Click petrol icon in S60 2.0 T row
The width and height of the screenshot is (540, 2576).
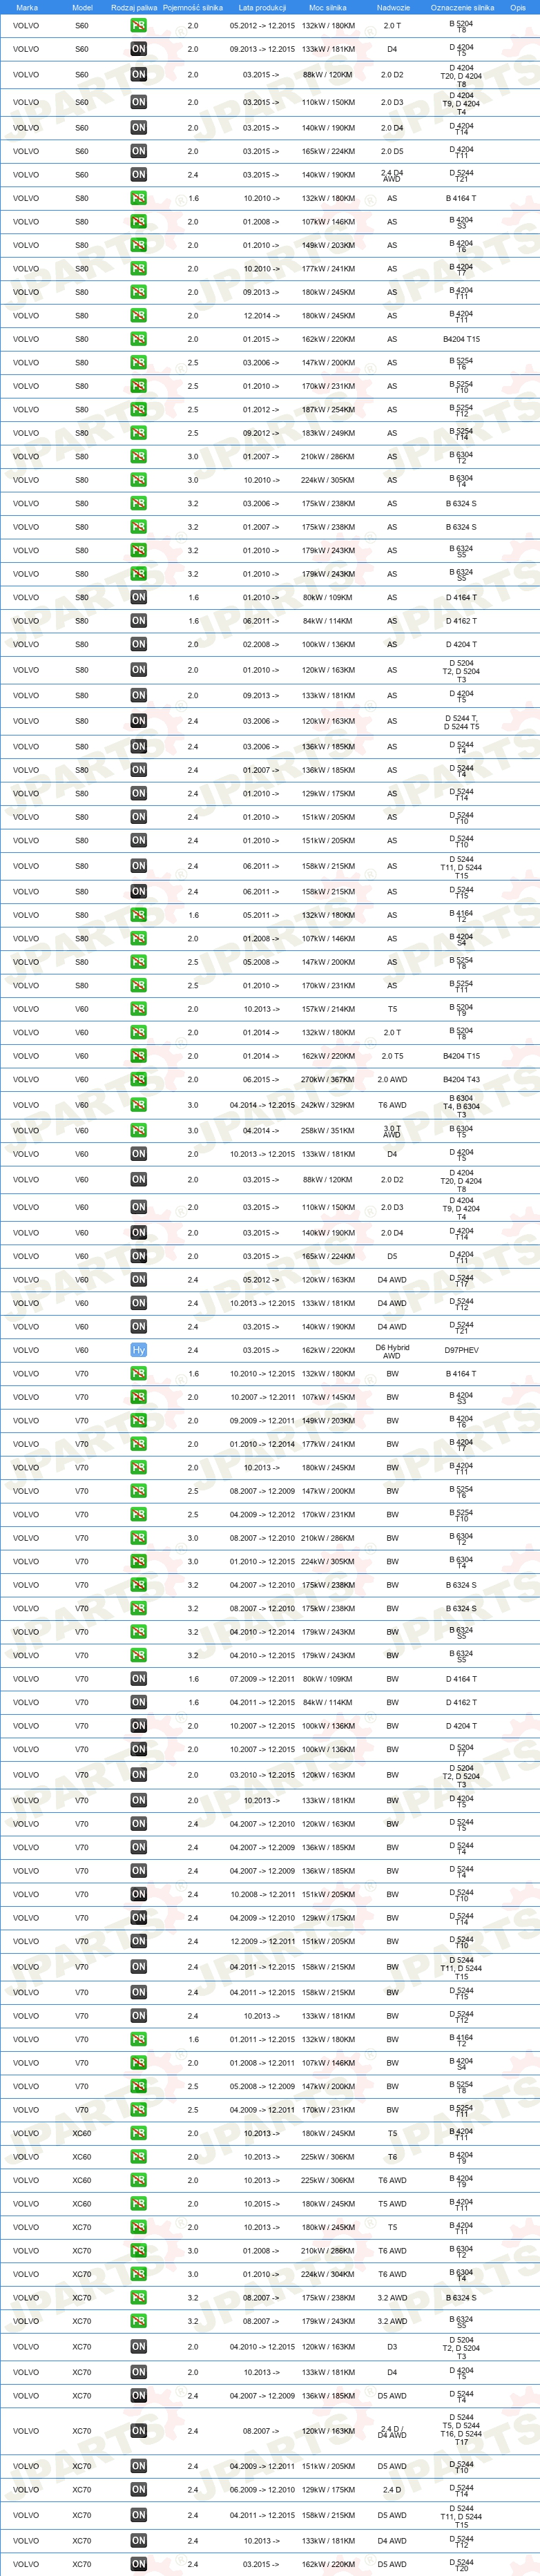pos(138,25)
